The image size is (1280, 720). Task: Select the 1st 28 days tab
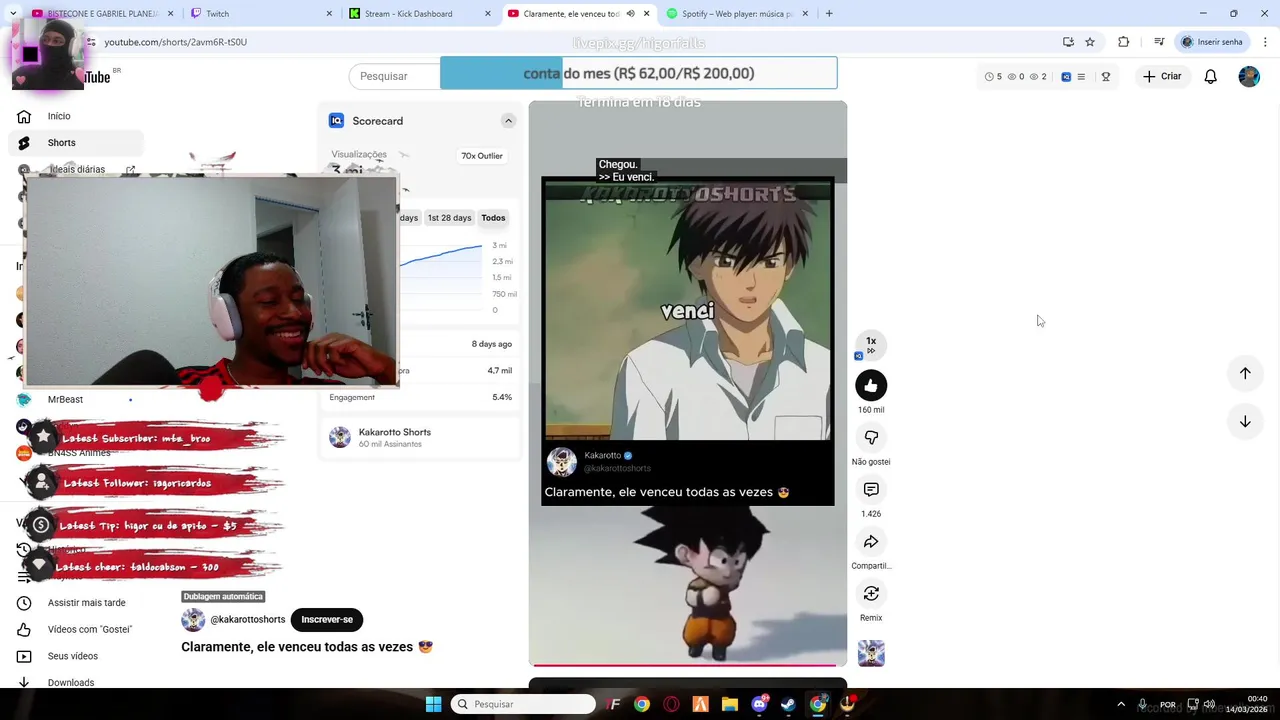pyautogui.click(x=449, y=218)
